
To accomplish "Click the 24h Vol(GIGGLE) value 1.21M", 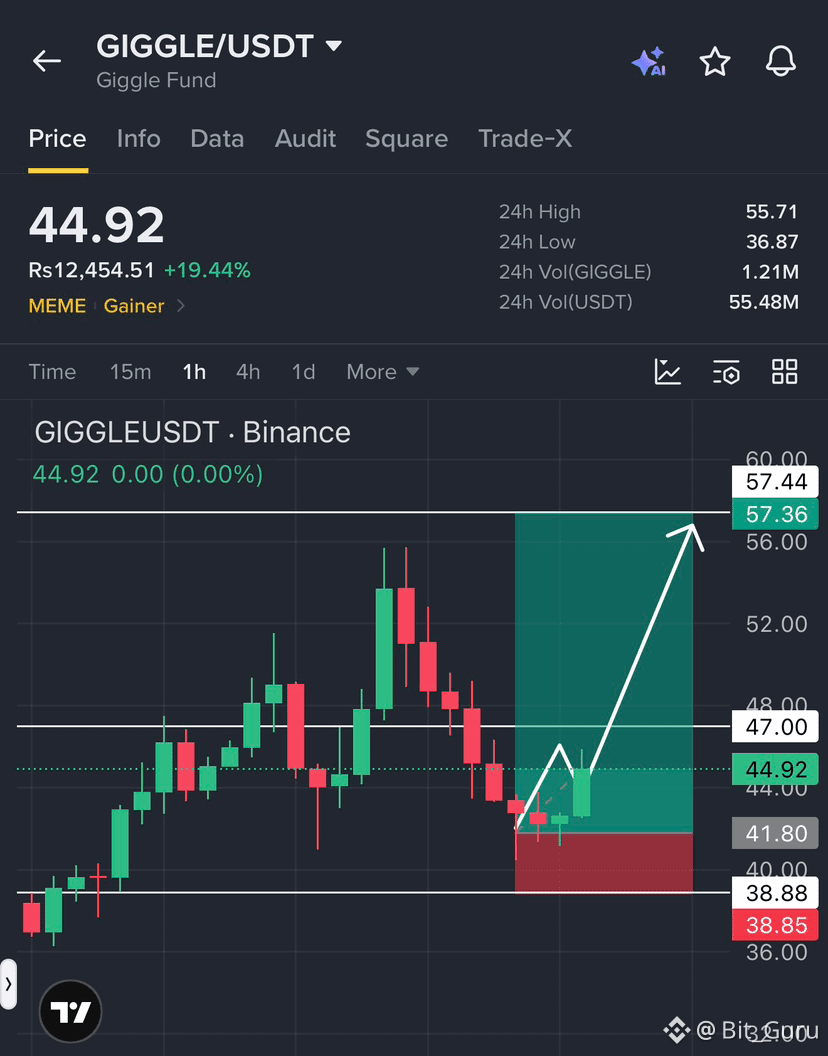I will tap(770, 272).
